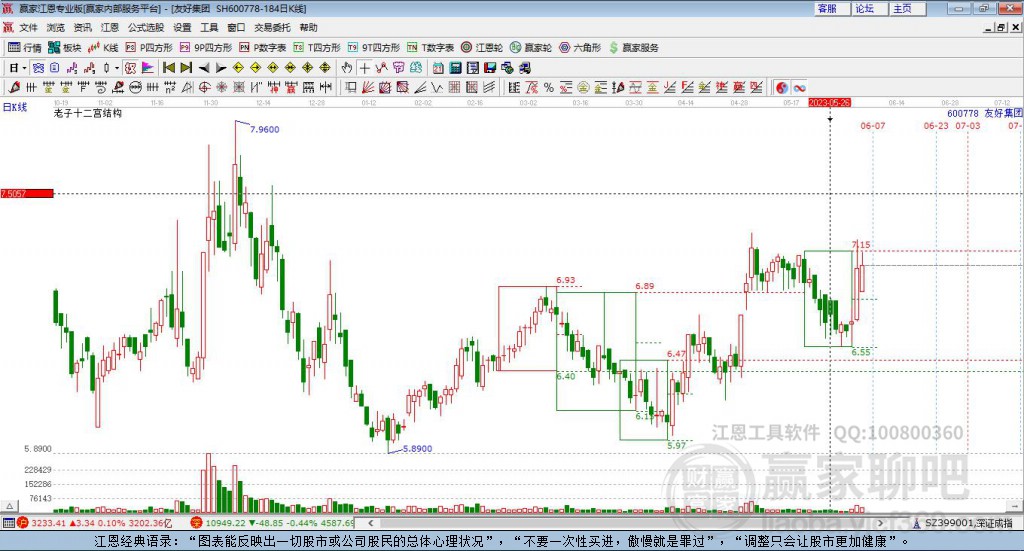This screenshot has width=1024, height=551.
Task: Open the 设置 menu
Action: tap(182, 27)
